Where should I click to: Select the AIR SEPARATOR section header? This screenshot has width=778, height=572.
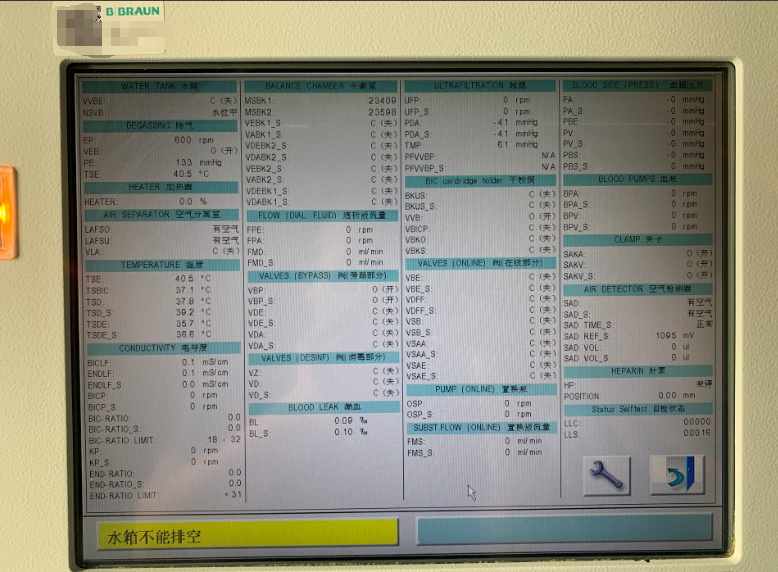(x=162, y=215)
